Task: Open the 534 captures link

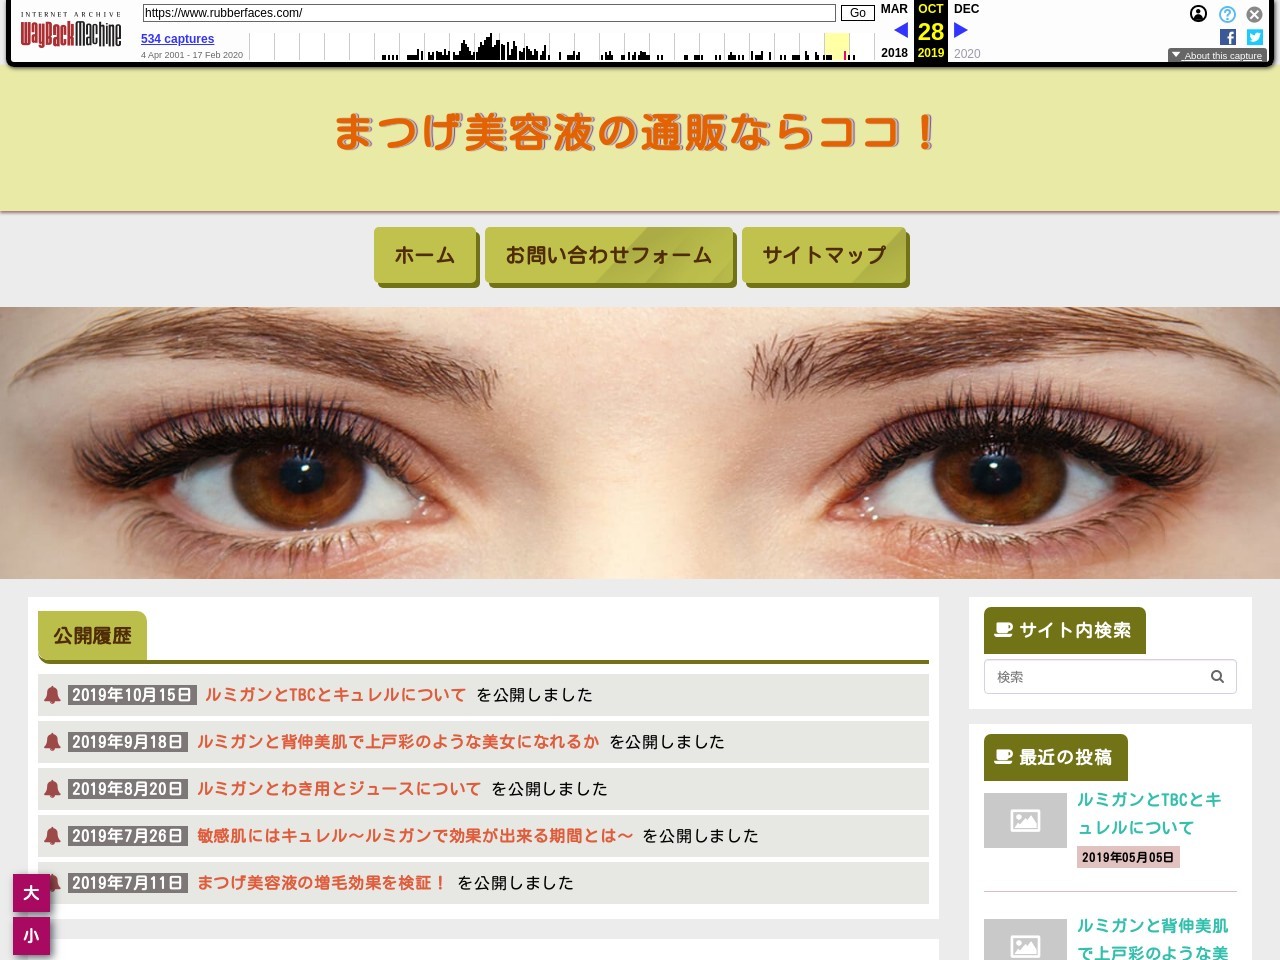Action: point(177,39)
